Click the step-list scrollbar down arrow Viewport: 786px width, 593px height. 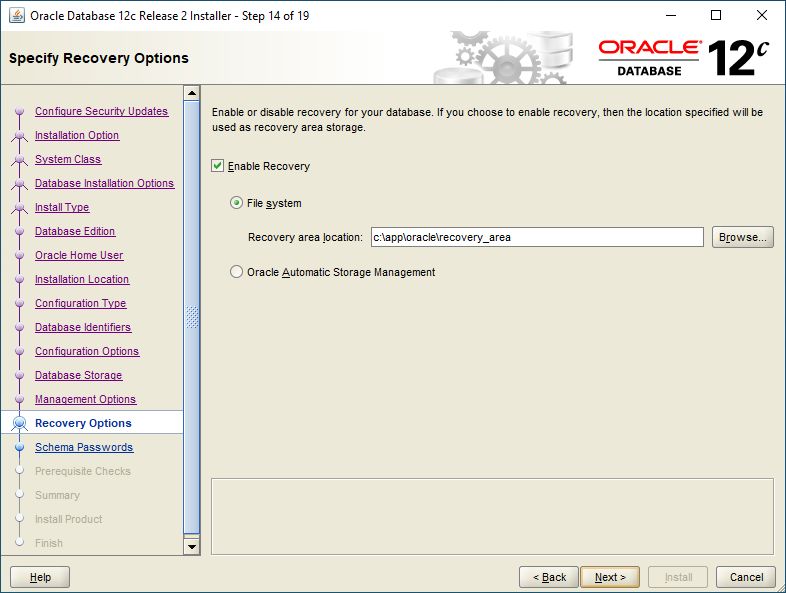[192, 546]
